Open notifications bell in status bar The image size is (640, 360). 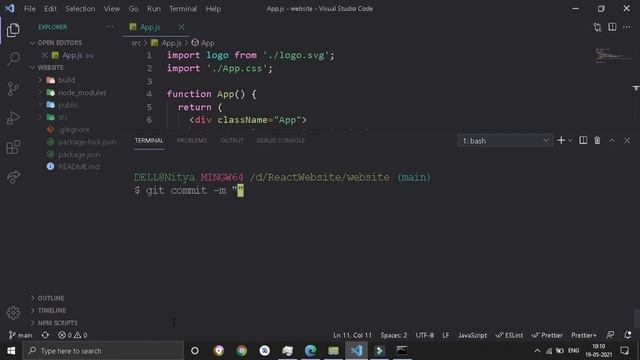(628, 335)
